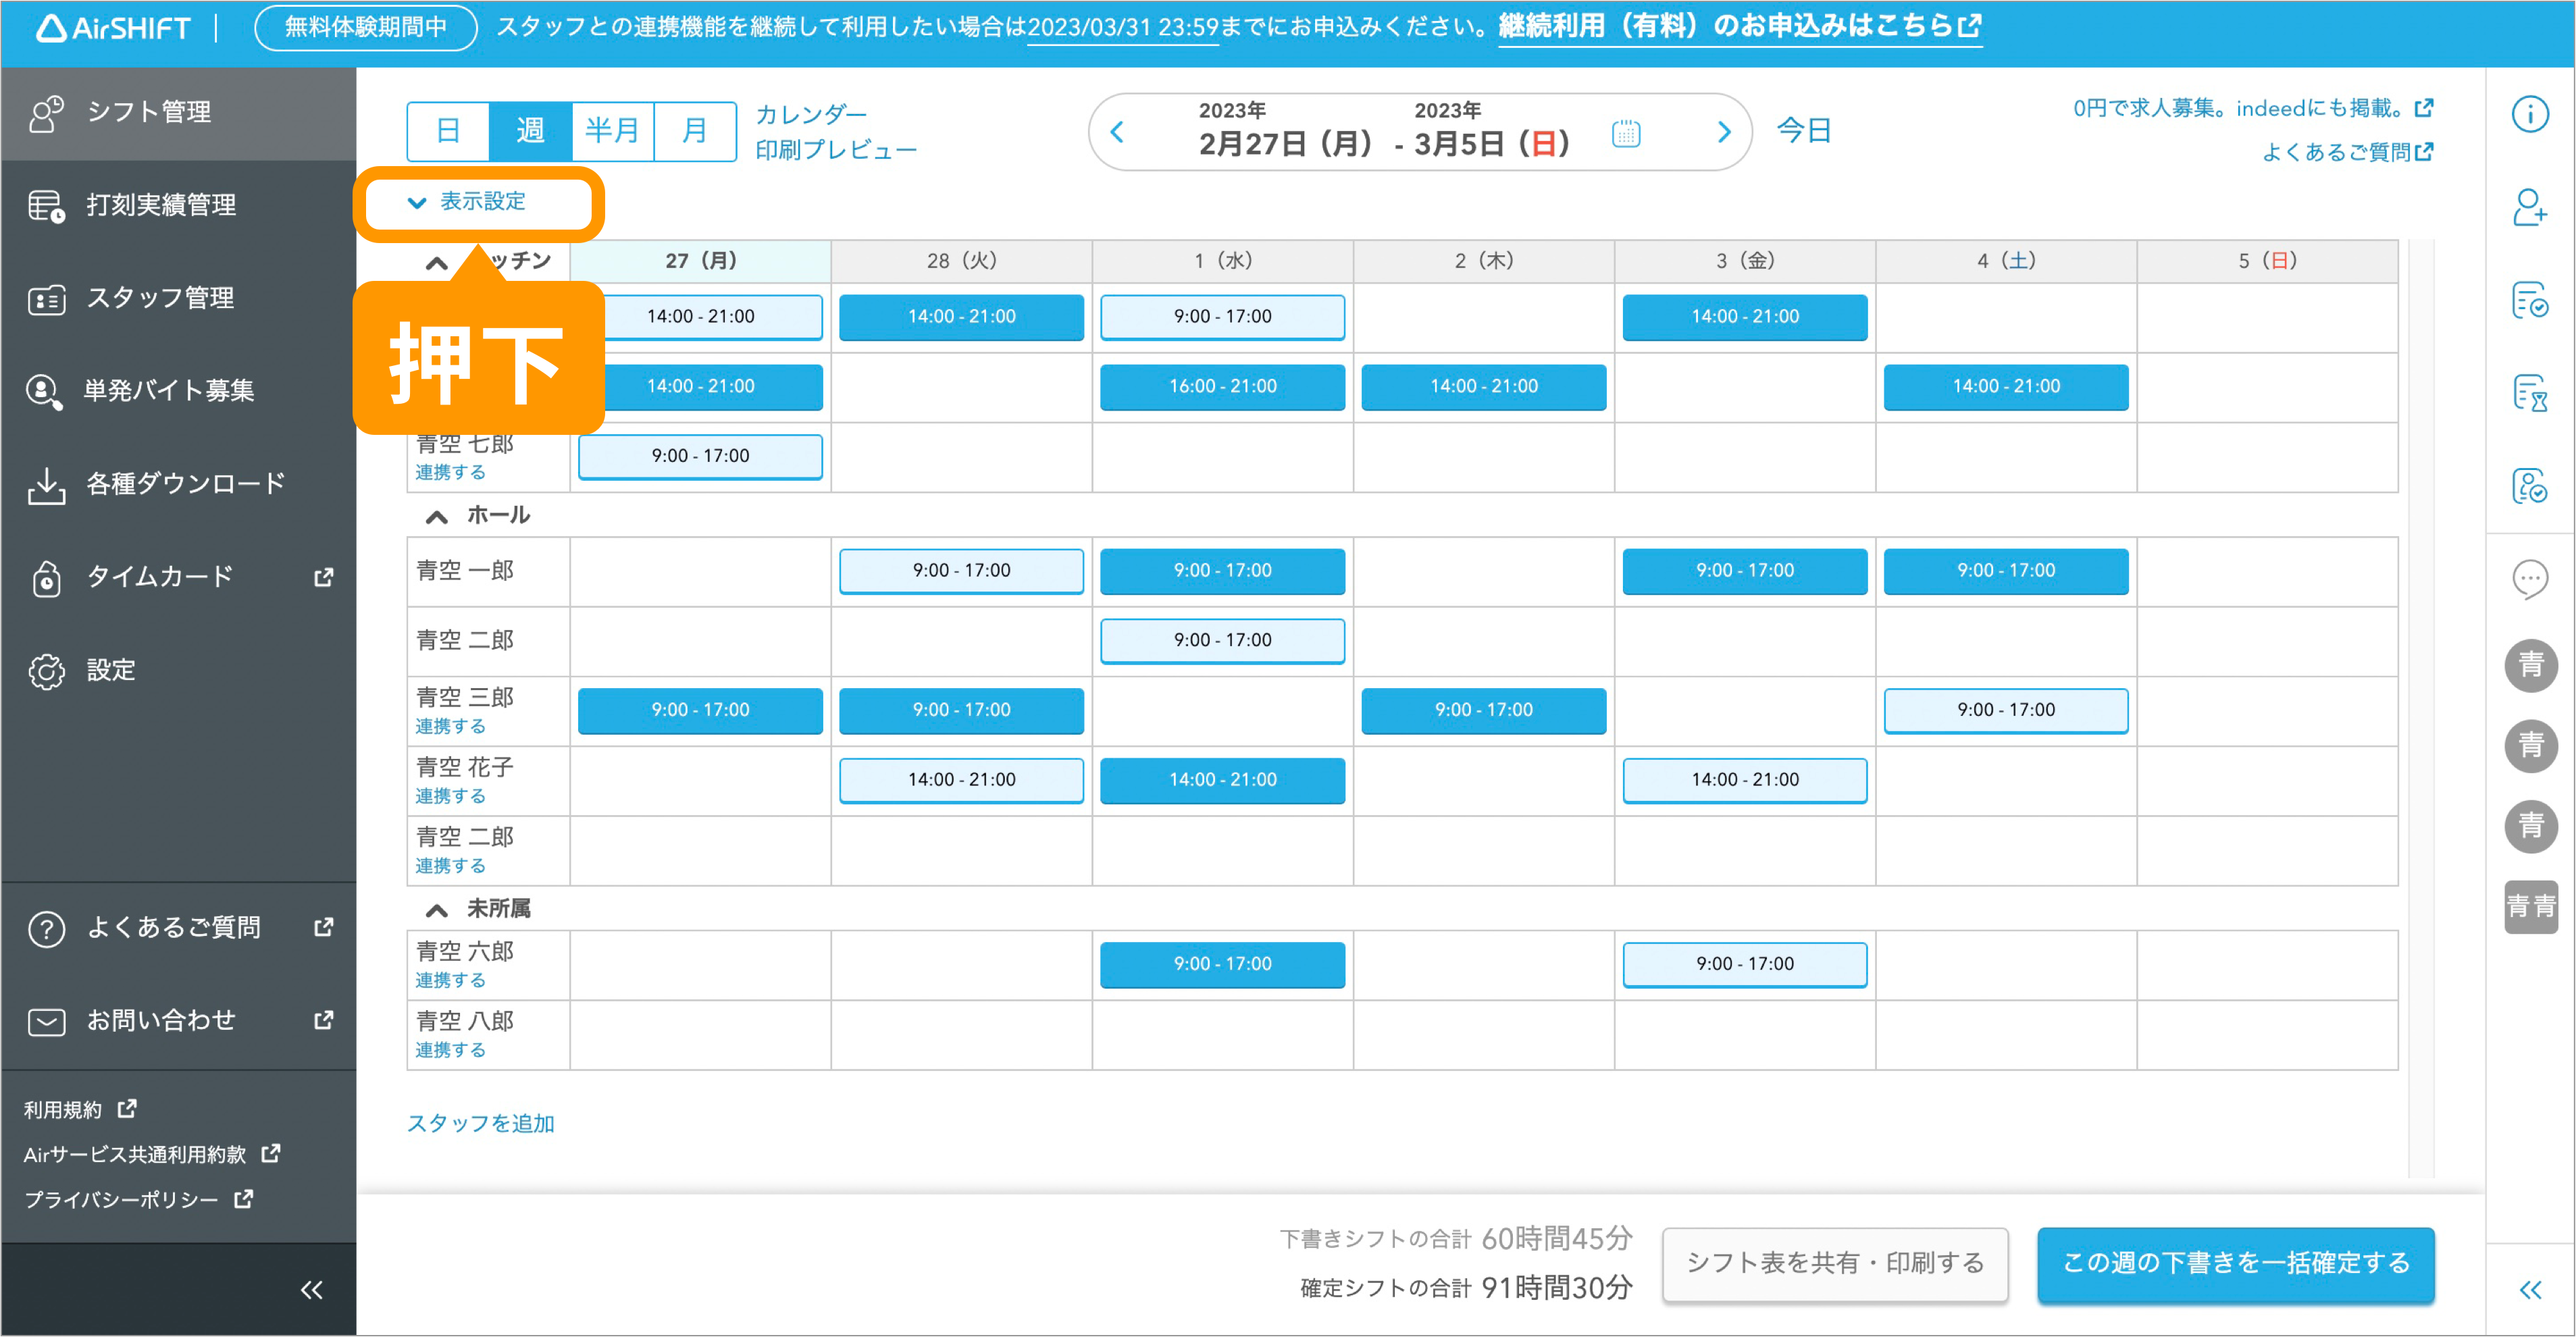The image size is (2576, 1337).
Task: Select 青空 花子 14:00 - 21:00 Tuesday shift
Action: tap(961, 781)
